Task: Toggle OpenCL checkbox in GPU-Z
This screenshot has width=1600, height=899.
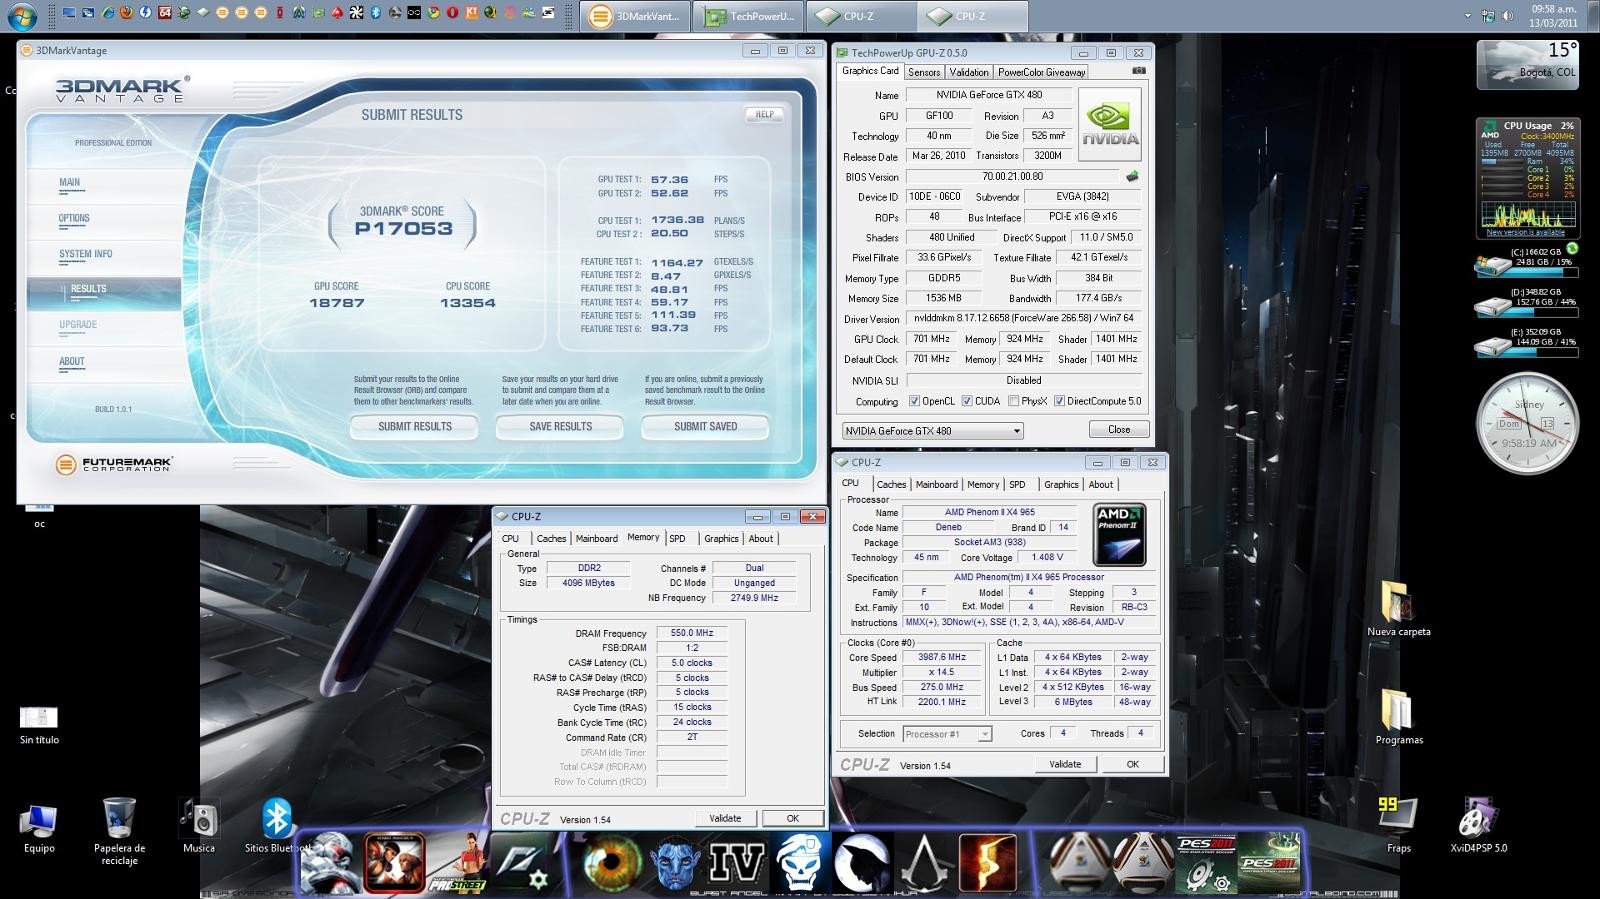Action: [x=914, y=401]
